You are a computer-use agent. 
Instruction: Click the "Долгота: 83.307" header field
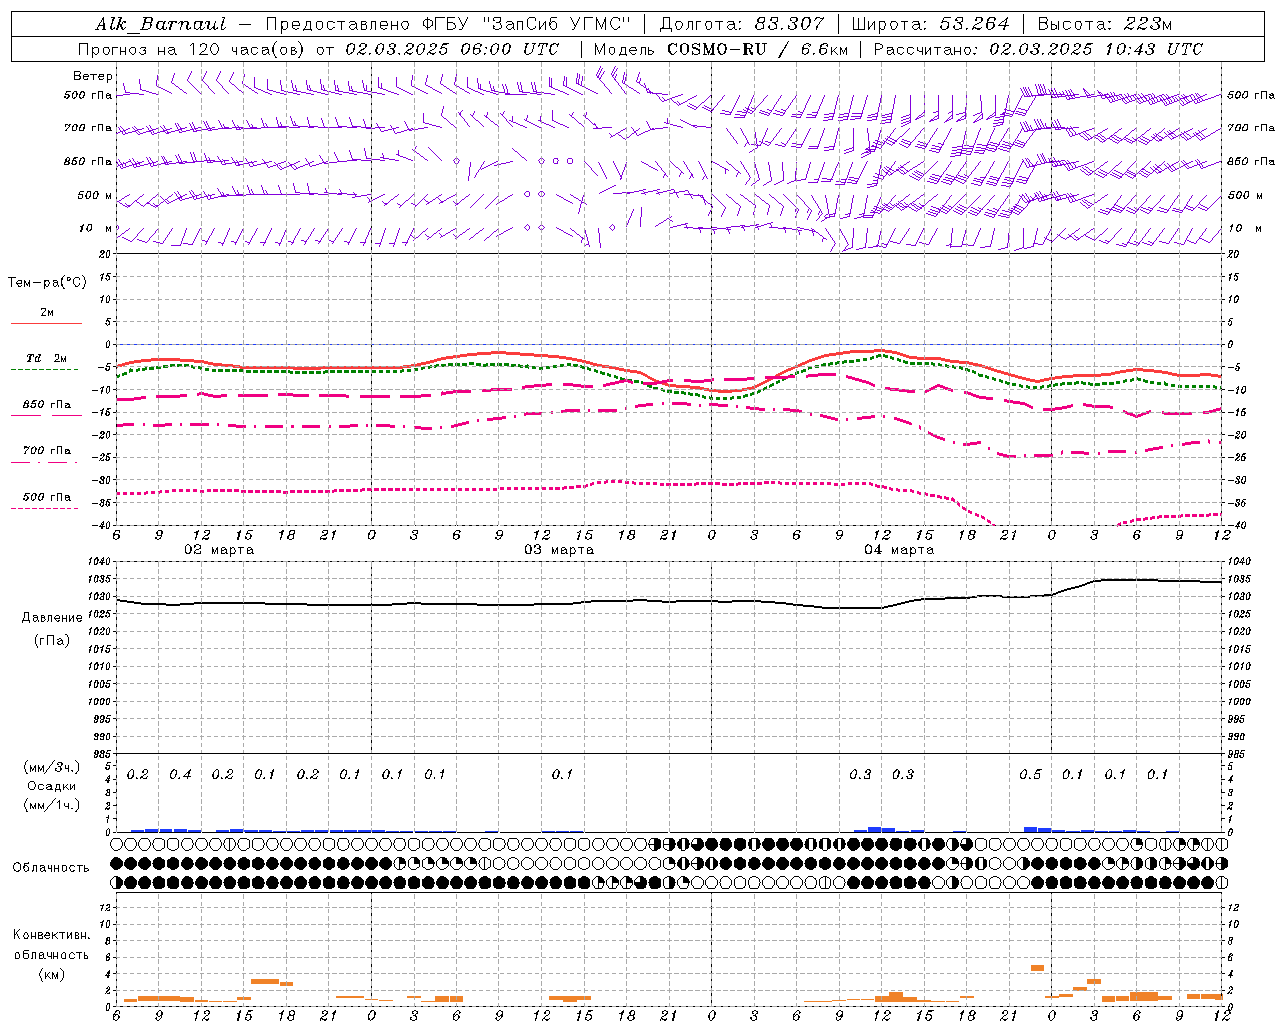click(x=742, y=24)
